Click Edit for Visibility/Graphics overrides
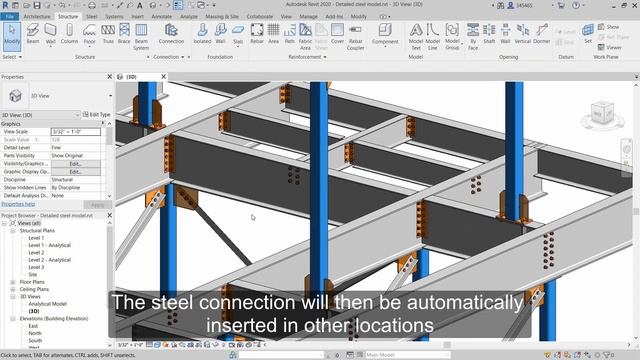 [x=76, y=164]
